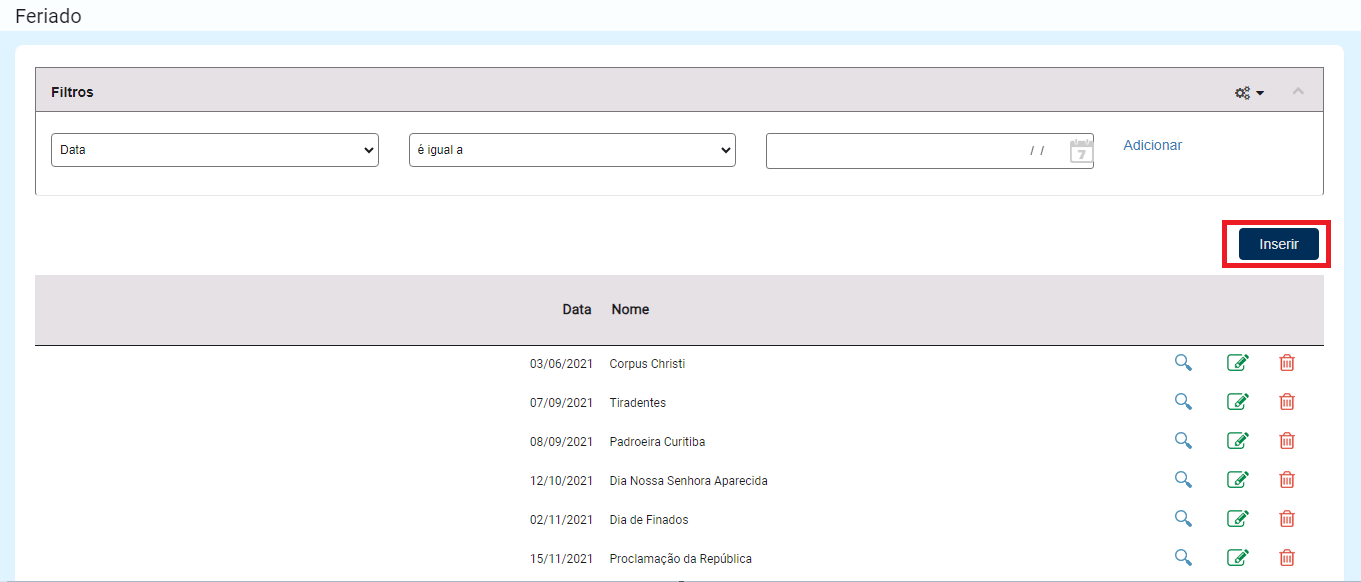Viewport: 1361px width, 582px height.
Task: Select the date 08/09/2021
Action: 562,442
